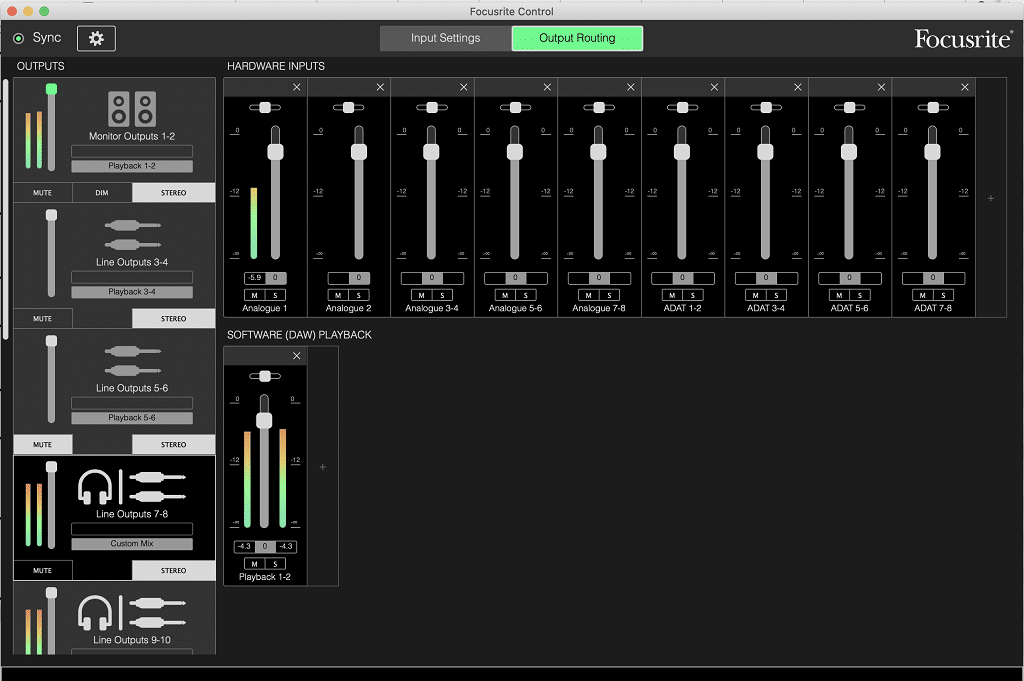Click the Analogue 1 pan slider knob

tap(265, 108)
